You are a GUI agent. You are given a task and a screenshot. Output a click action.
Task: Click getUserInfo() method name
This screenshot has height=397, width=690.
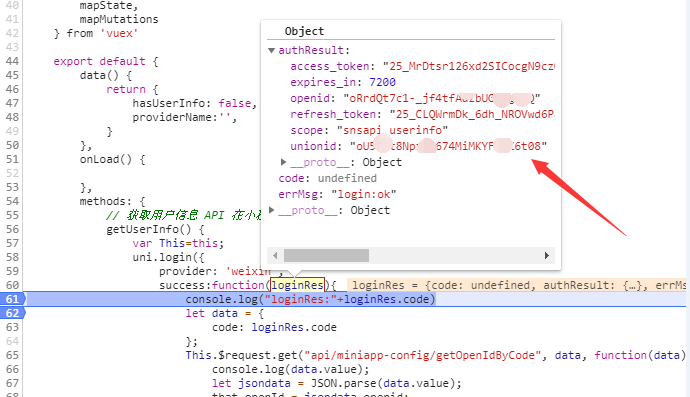149,229
